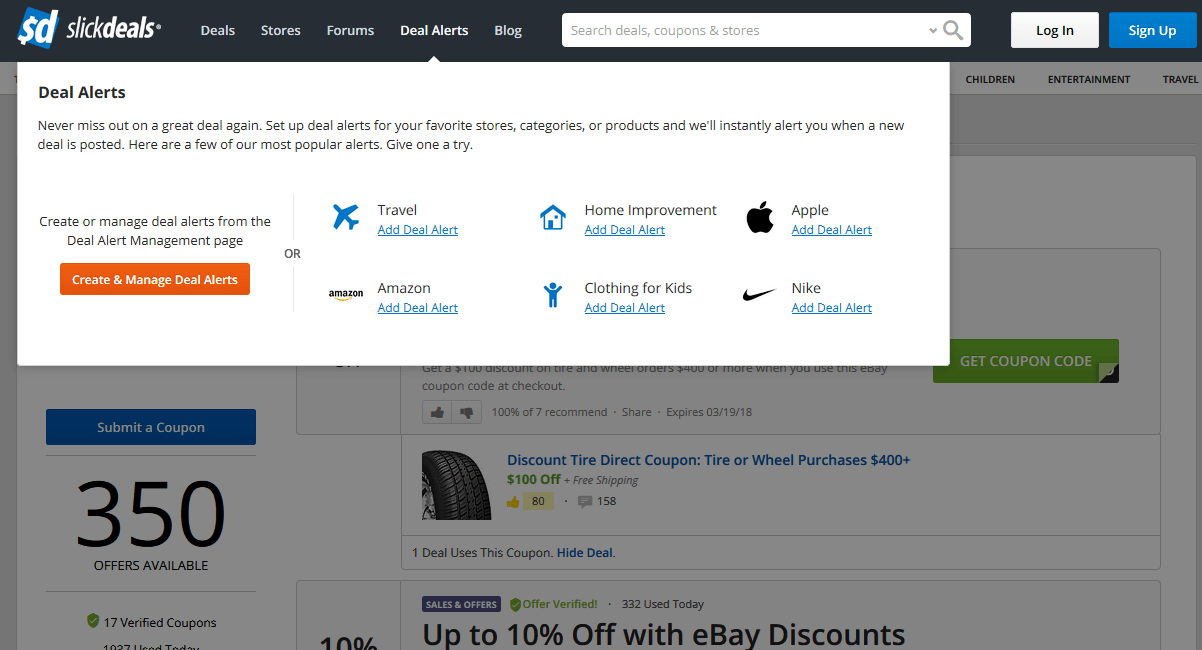Click the Travel airplane icon

pyautogui.click(x=346, y=216)
